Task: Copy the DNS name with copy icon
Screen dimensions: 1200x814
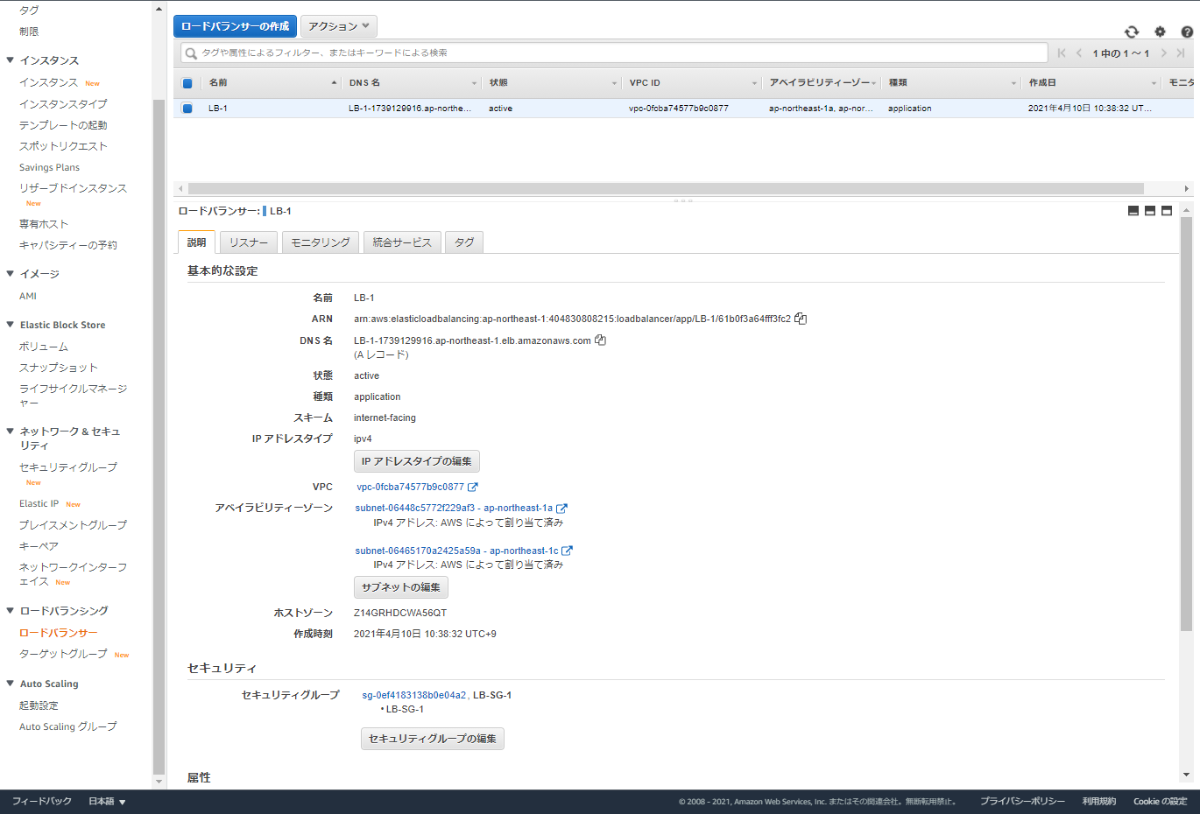Action: coord(600,340)
